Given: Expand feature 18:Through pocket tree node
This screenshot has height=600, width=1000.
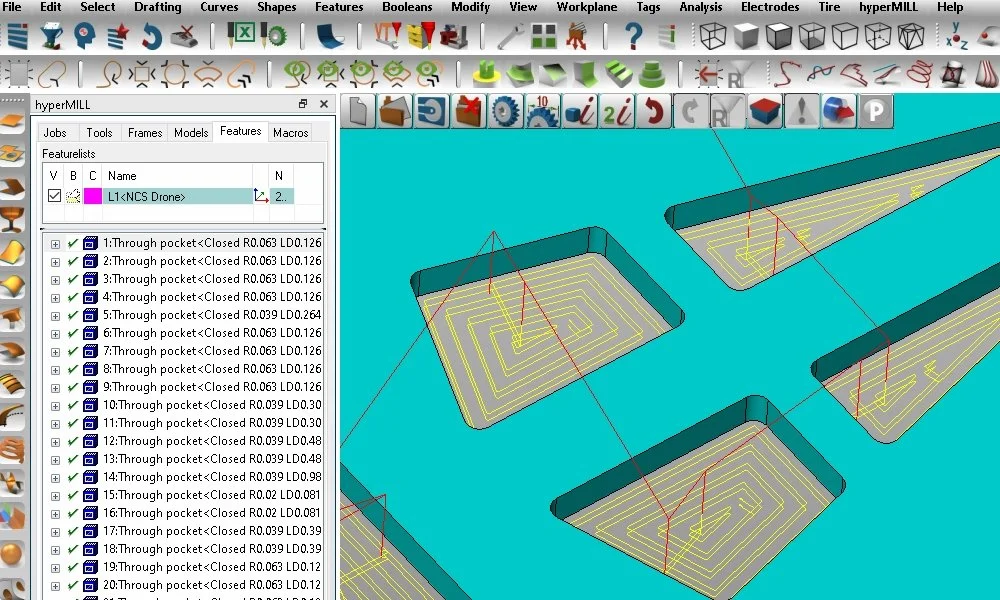Looking at the screenshot, I should tap(55, 550).
